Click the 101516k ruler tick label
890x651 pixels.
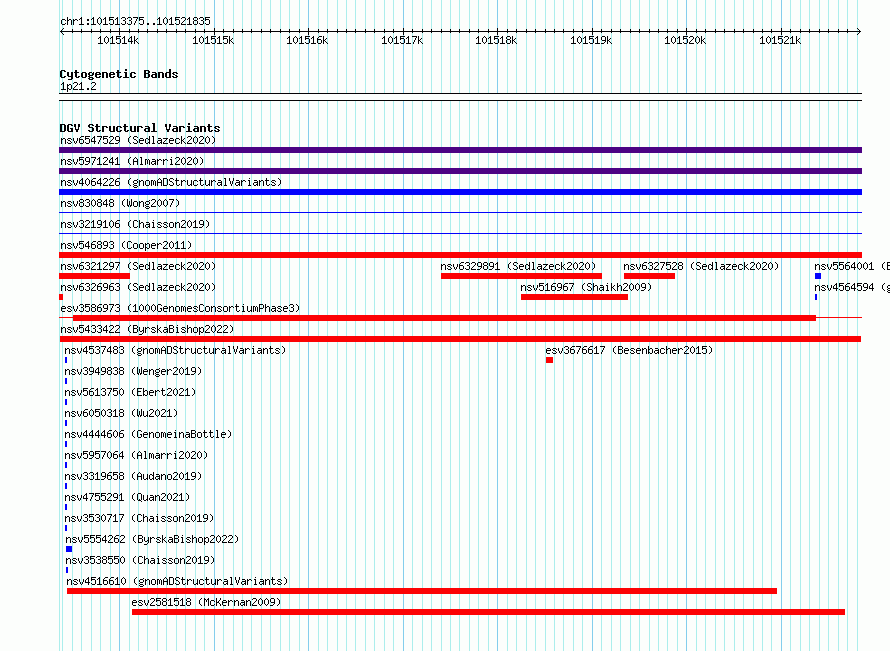tap(307, 40)
